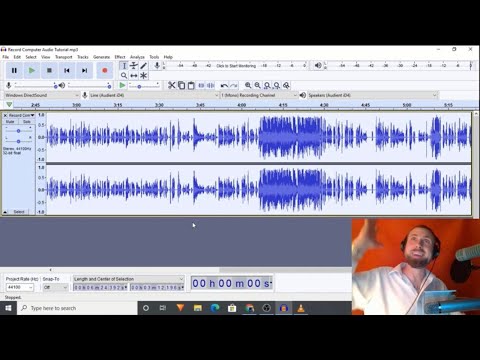Open the View menu

[46, 57]
